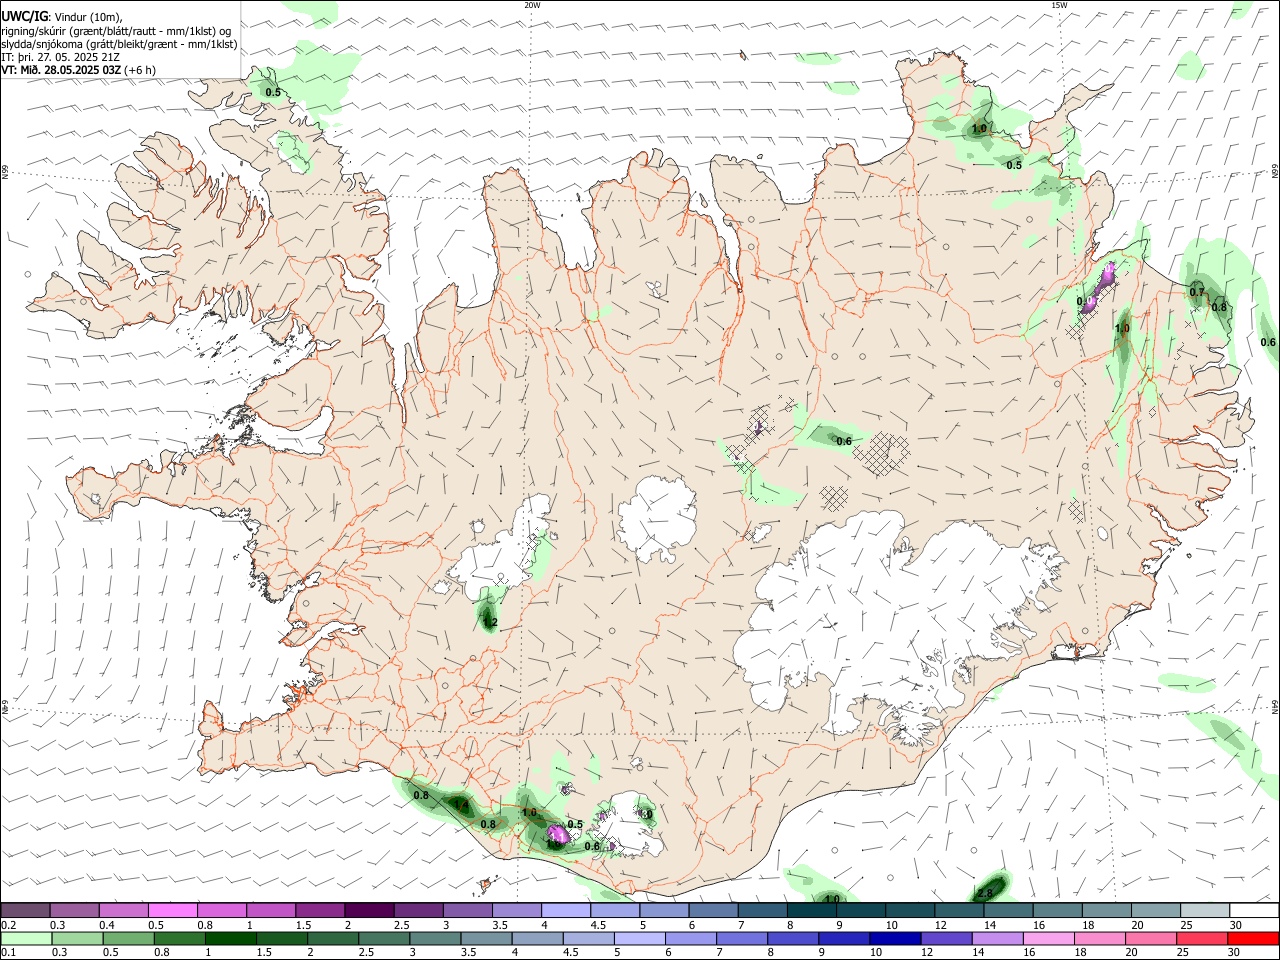Pick the royal blue 9–10 rain swatch
This screenshot has width=1280, height=960.
pos(843,938)
